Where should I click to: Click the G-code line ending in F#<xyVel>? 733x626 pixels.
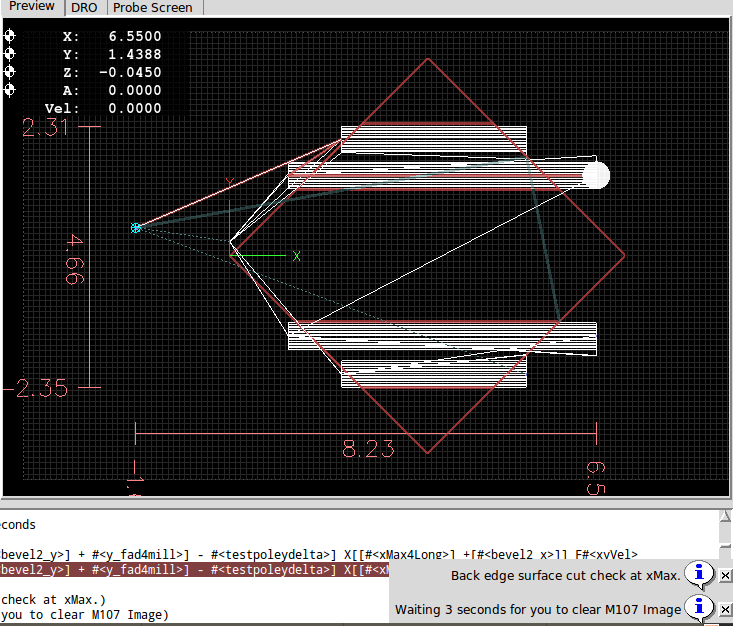tap(318, 554)
